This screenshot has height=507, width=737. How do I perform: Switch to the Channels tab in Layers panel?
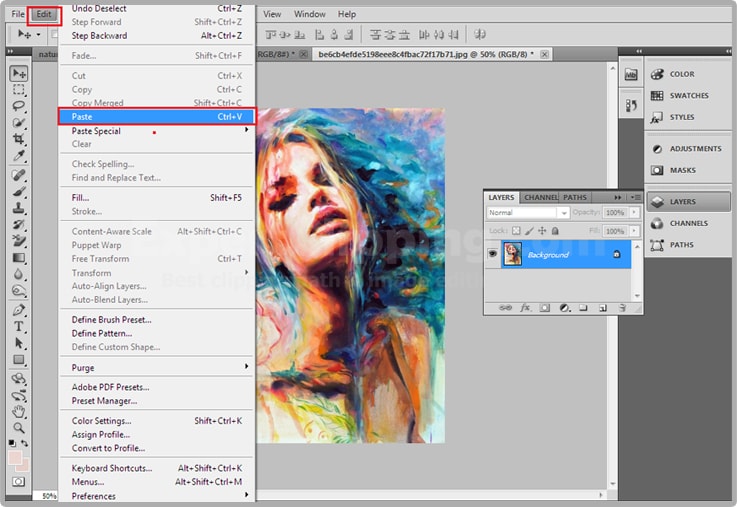[541, 197]
